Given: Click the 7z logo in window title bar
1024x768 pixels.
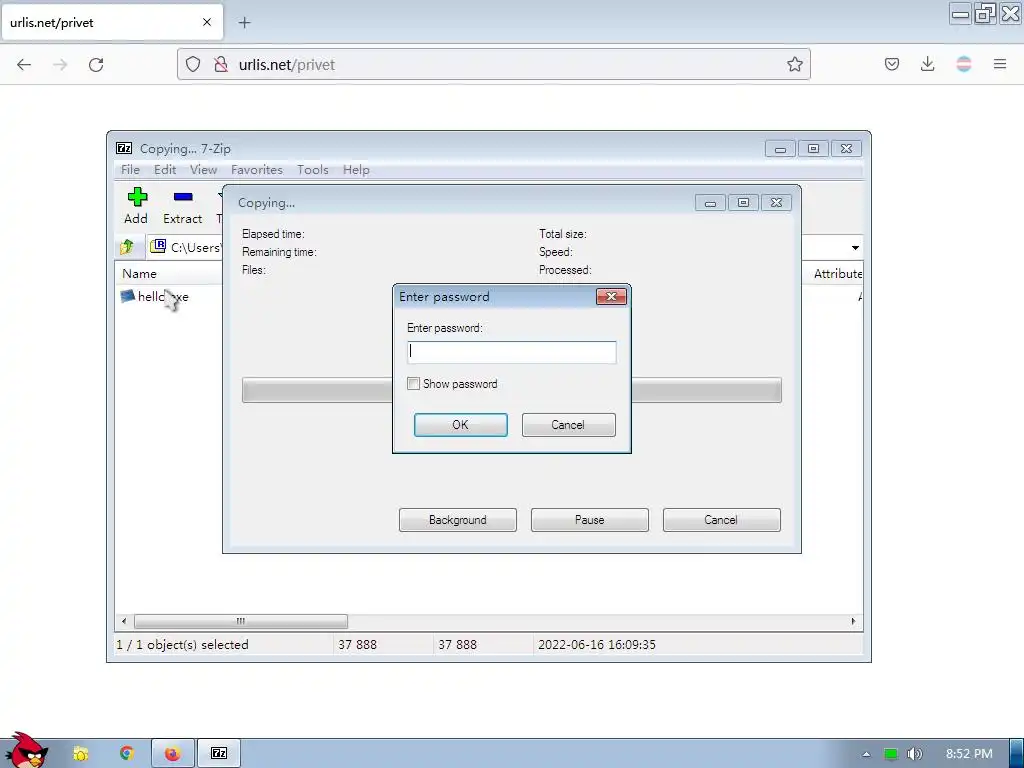Looking at the screenshot, I should click(123, 148).
